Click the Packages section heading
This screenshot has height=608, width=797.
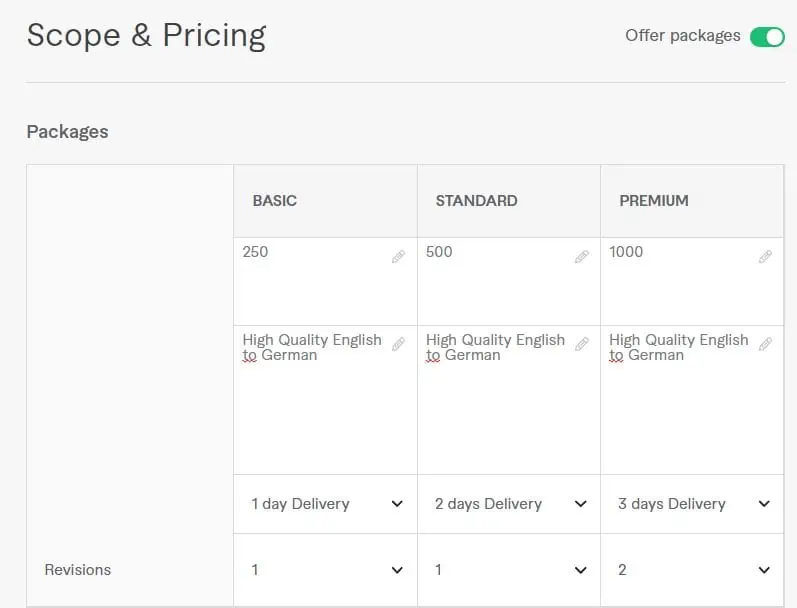(68, 132)
